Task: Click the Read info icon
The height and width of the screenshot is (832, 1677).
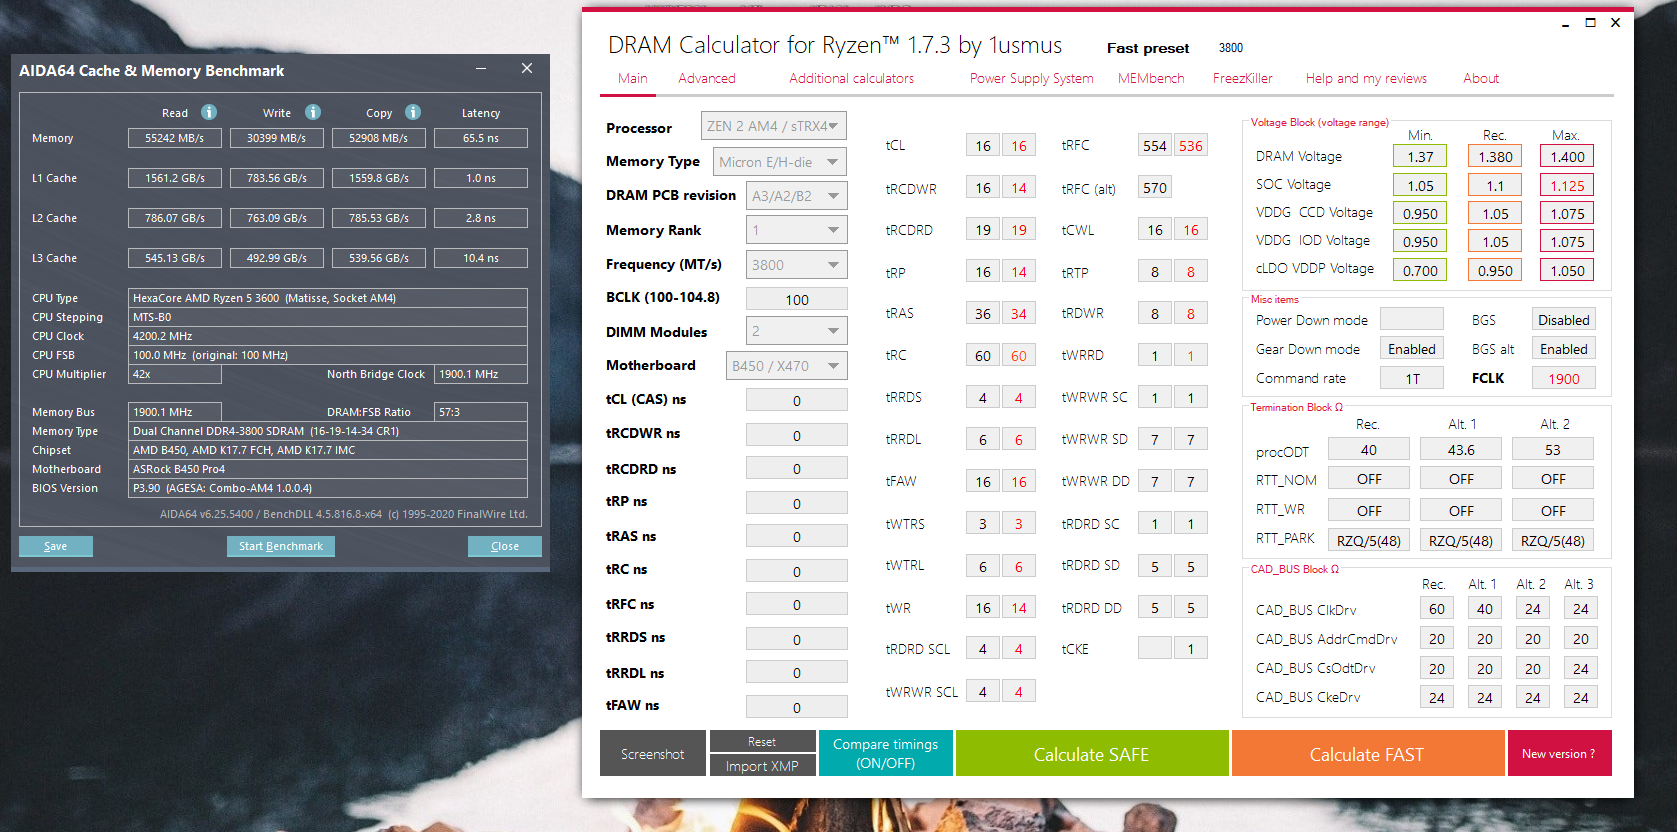Action: click(209, 112)
